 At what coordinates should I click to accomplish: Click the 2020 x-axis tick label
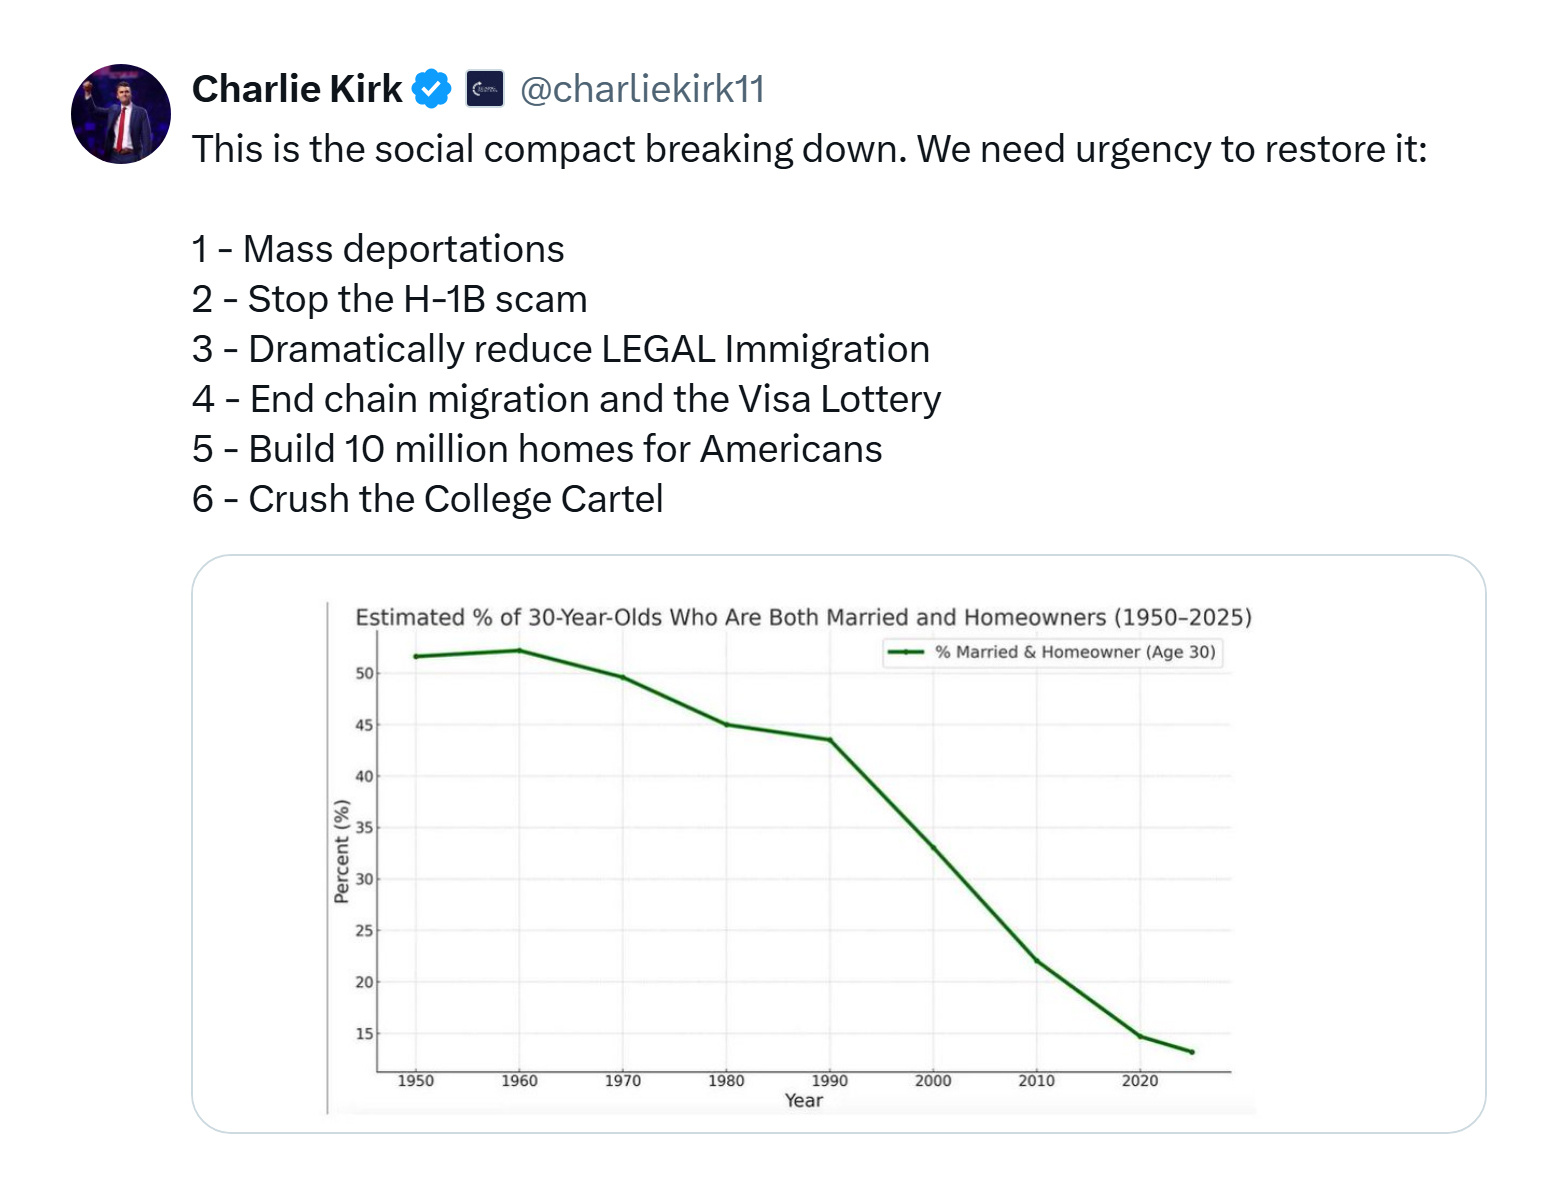1140,1081
